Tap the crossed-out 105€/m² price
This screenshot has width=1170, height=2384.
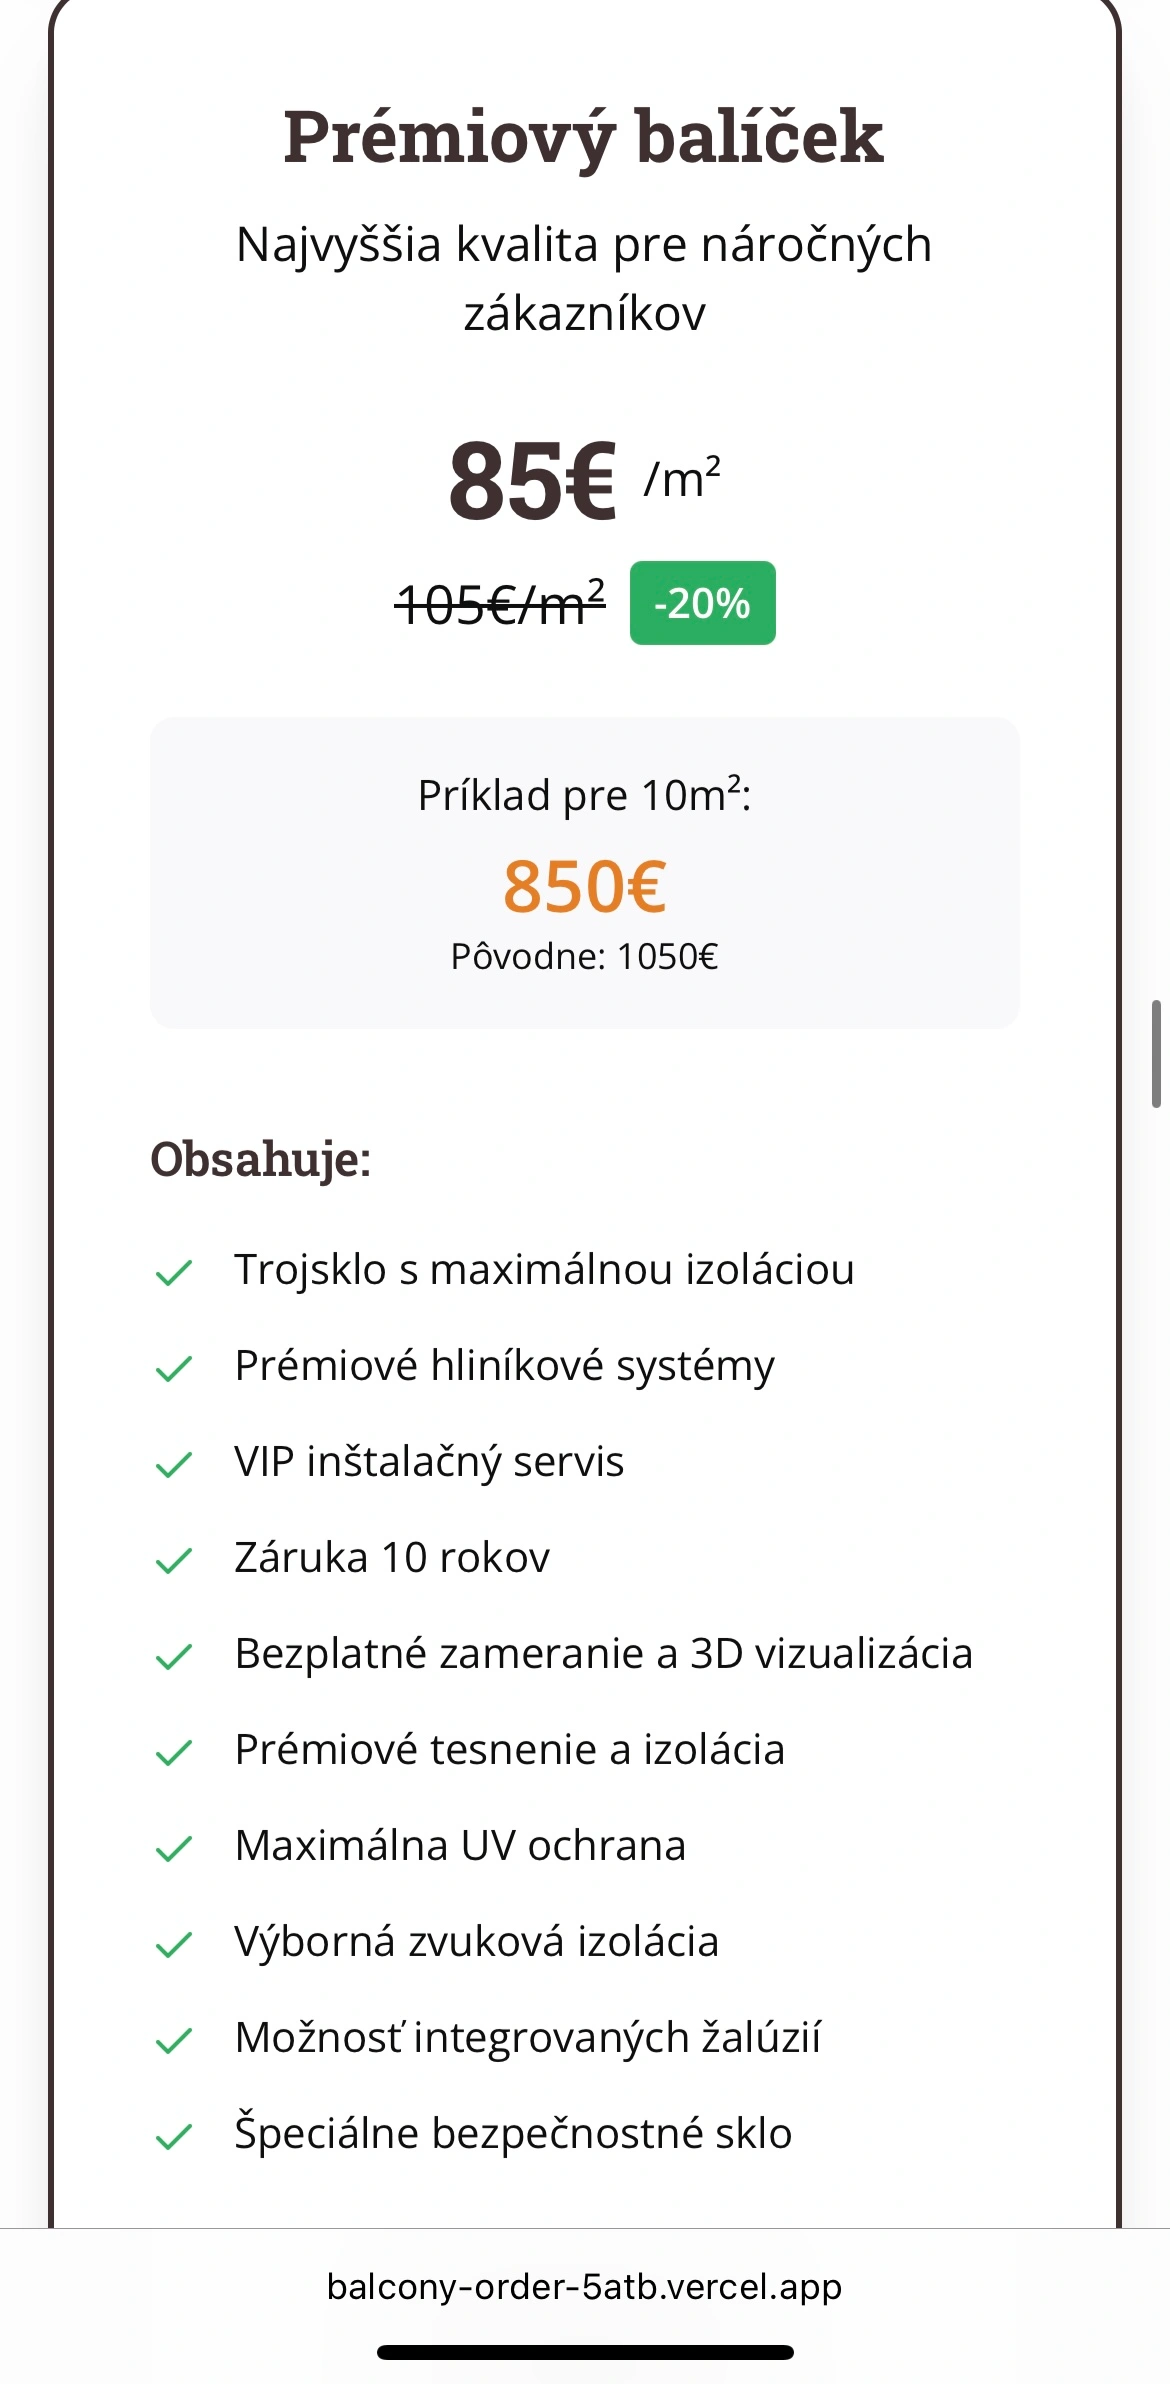[500, 603]
